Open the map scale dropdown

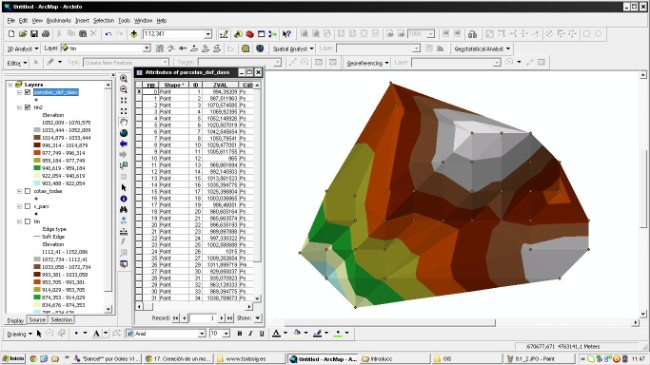point(208,34)
